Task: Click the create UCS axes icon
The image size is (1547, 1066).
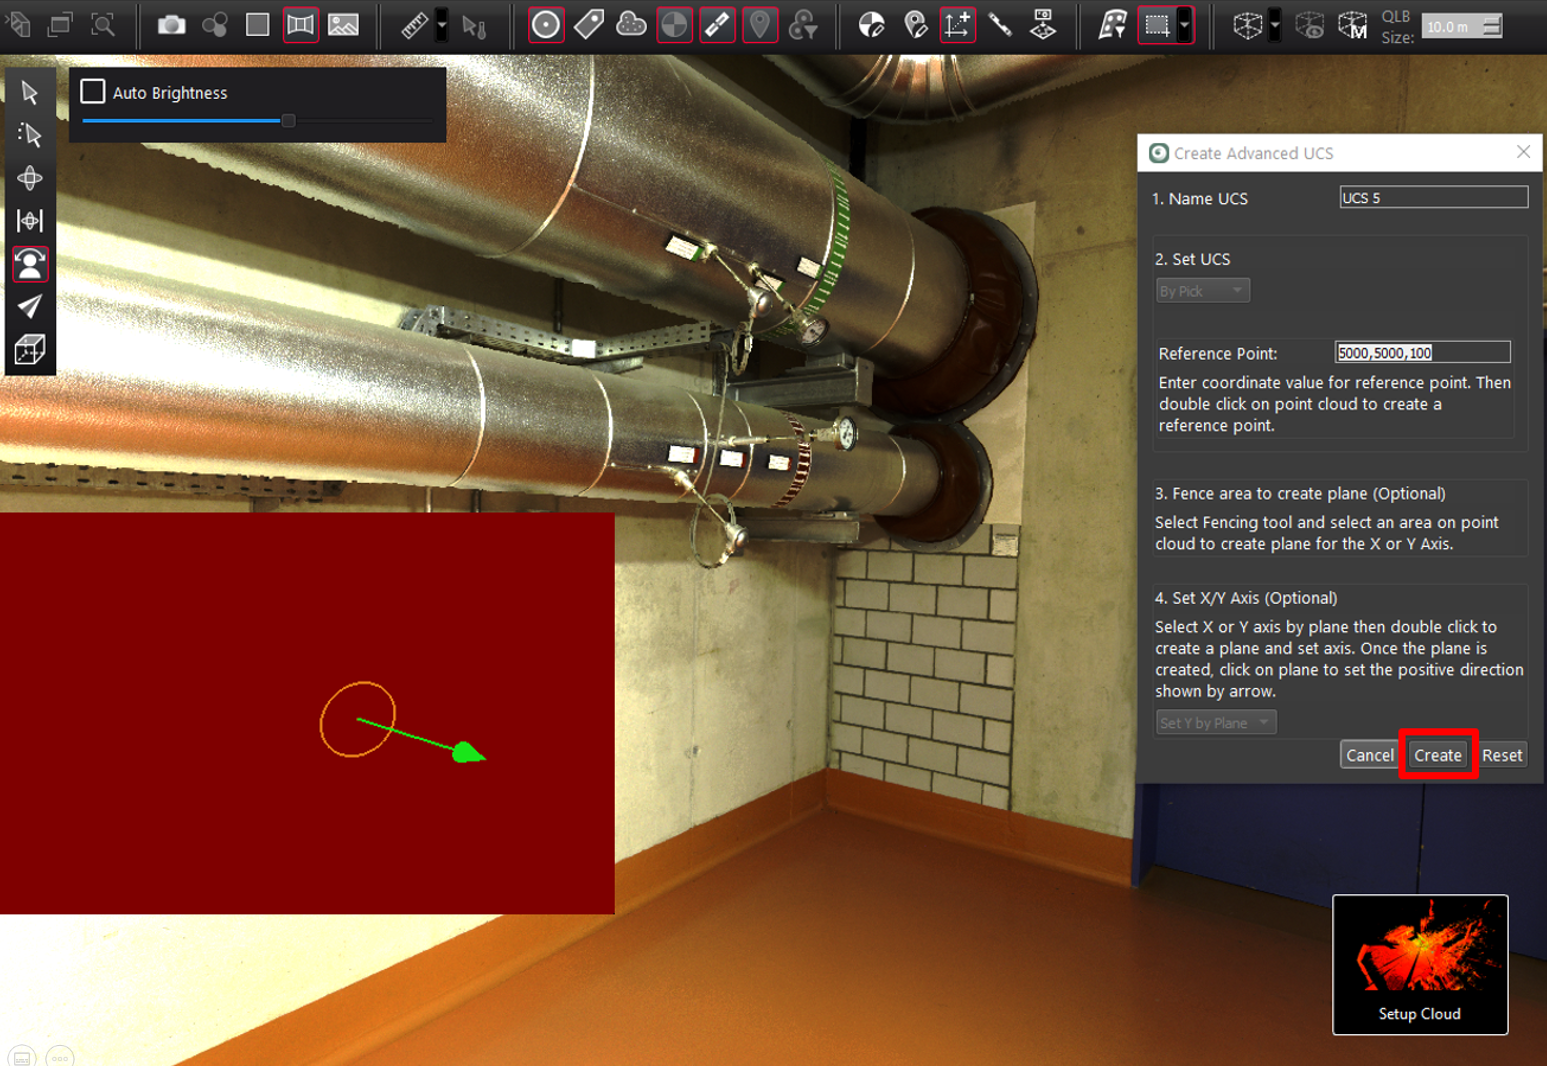Action: pos(957,25)
